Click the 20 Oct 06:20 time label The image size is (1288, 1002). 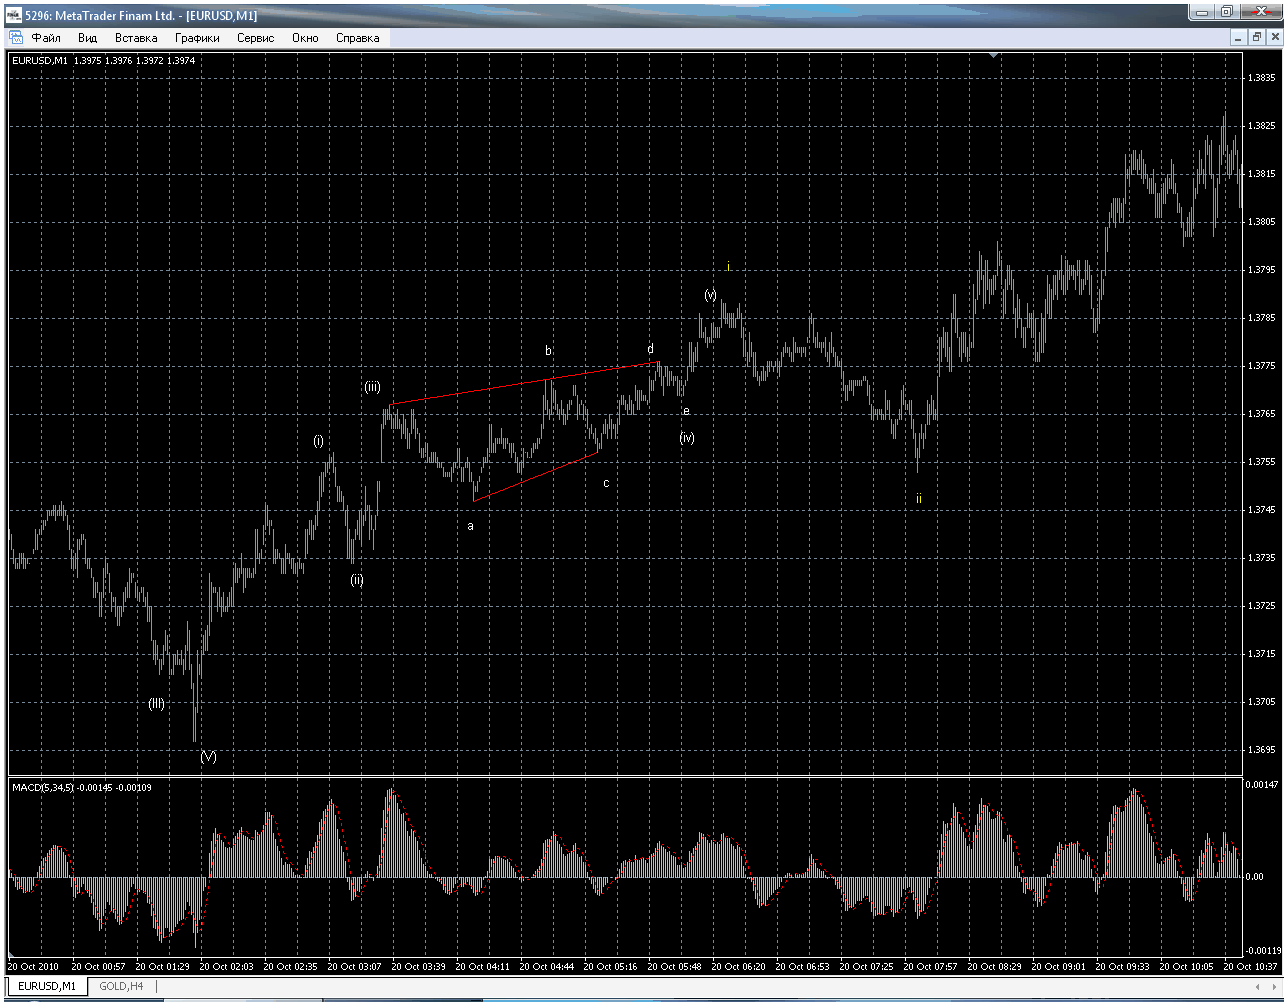[739, 967]
